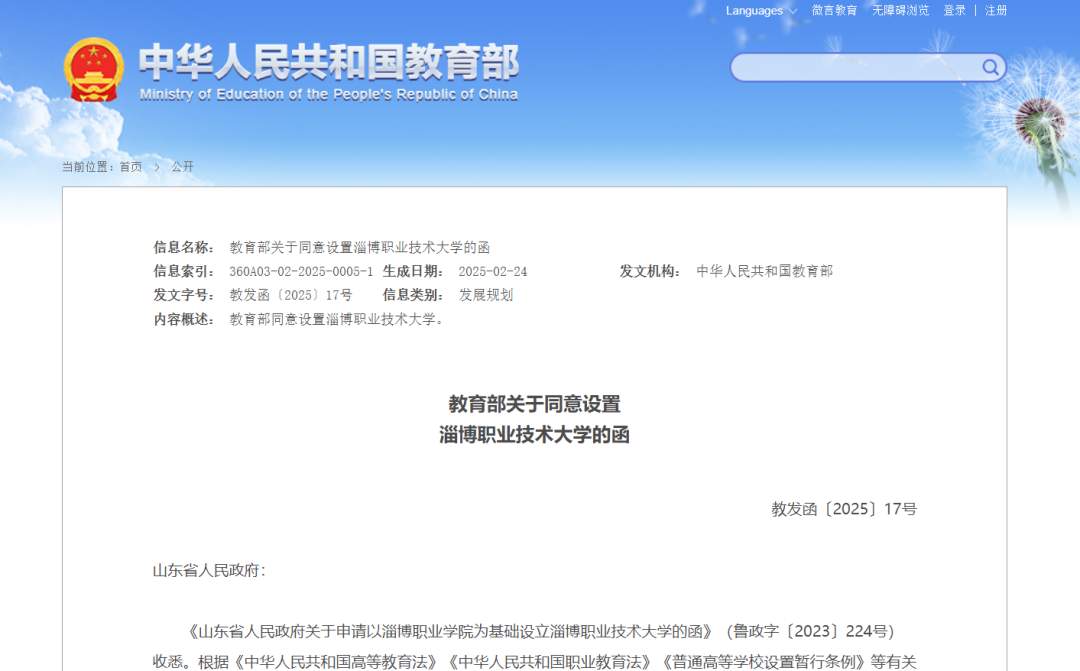
Task: Click 登录 to sign in
Action: [954, 10]
